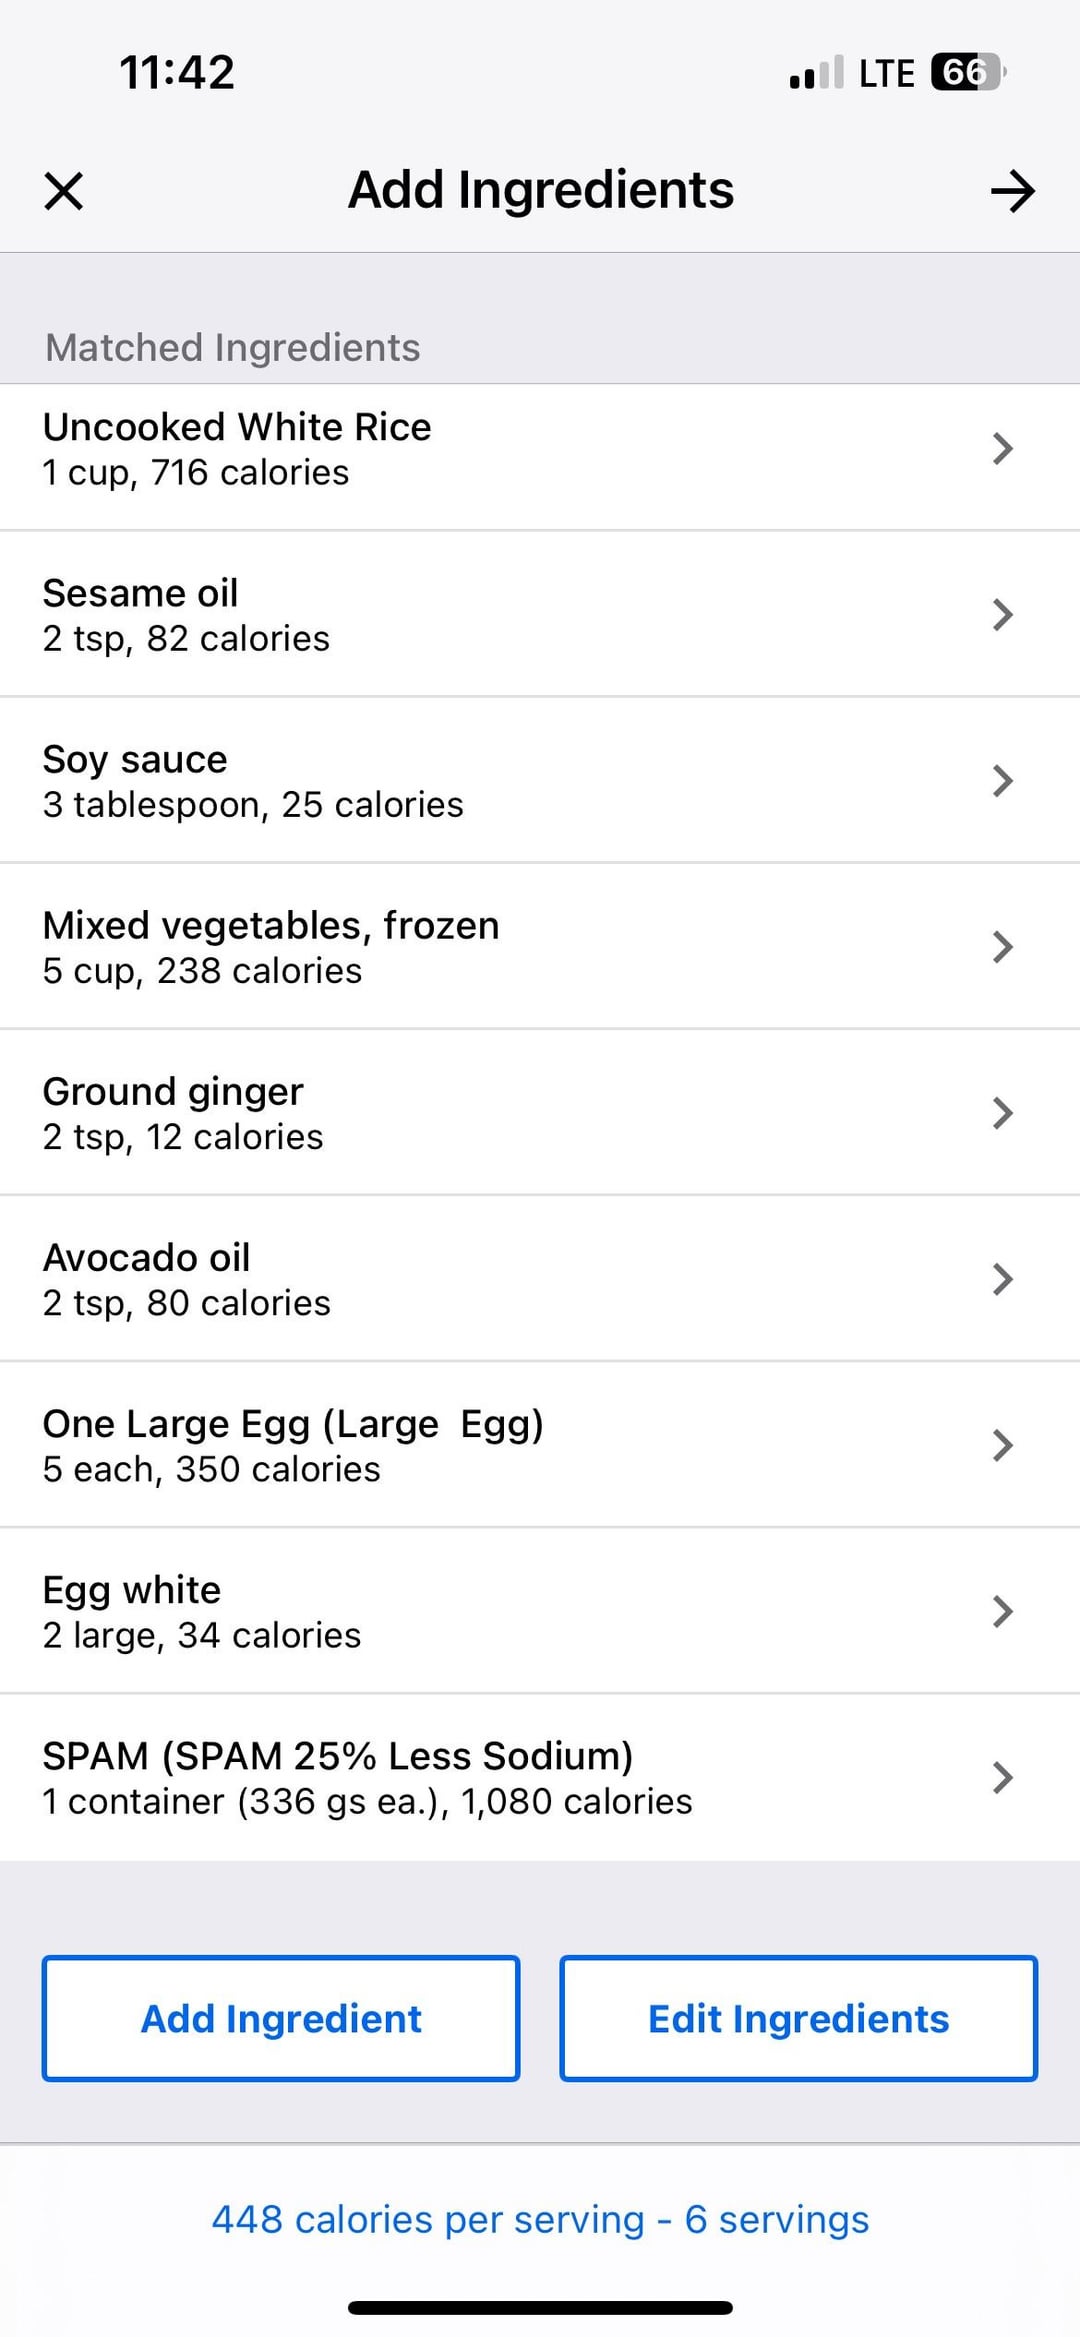Viewport: 1080px width, 2337px height.
Task: Tap 448 calories per serving link
Action: click(540, 2219)
